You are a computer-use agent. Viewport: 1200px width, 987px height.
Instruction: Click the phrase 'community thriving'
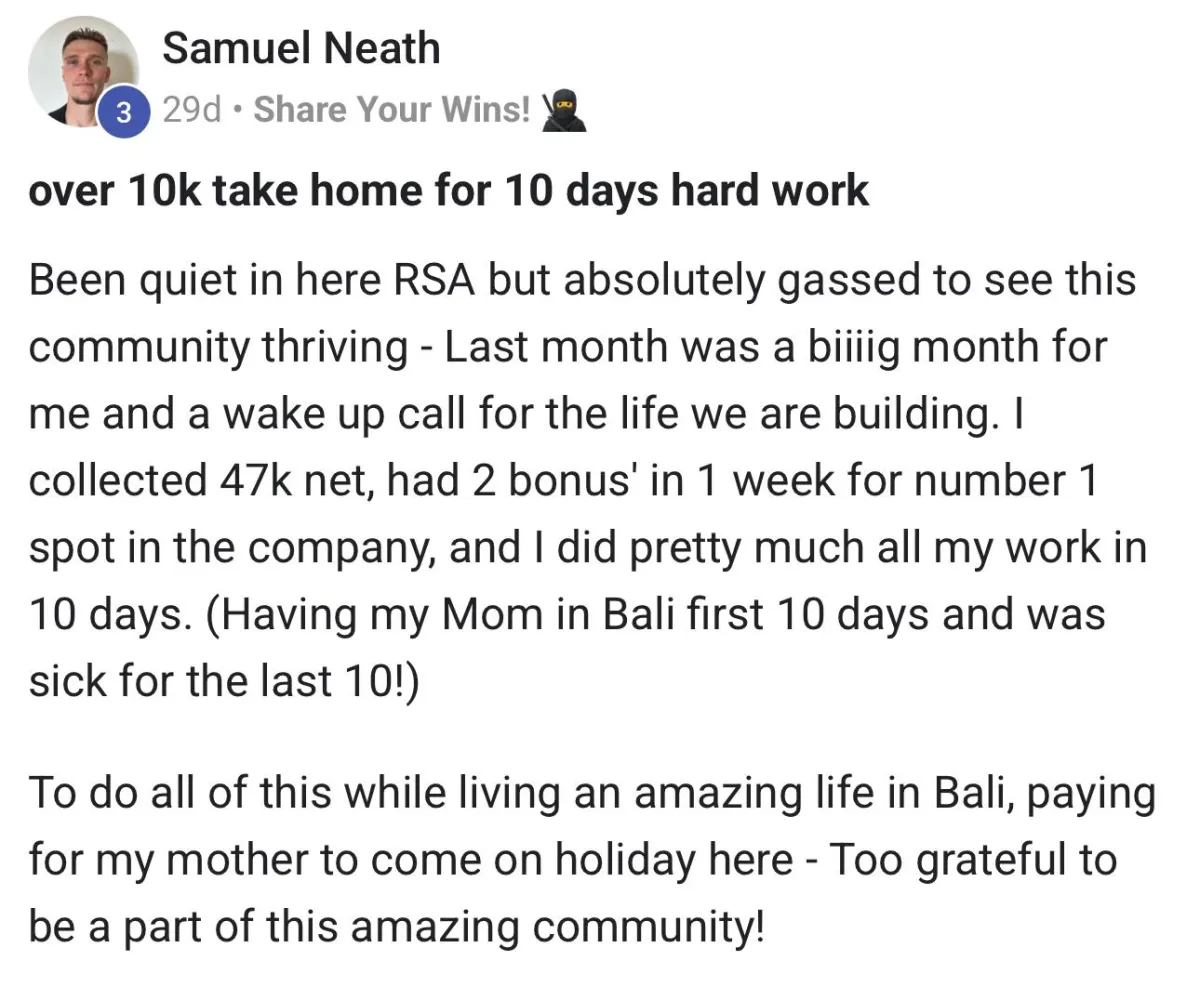click(218, 348)
